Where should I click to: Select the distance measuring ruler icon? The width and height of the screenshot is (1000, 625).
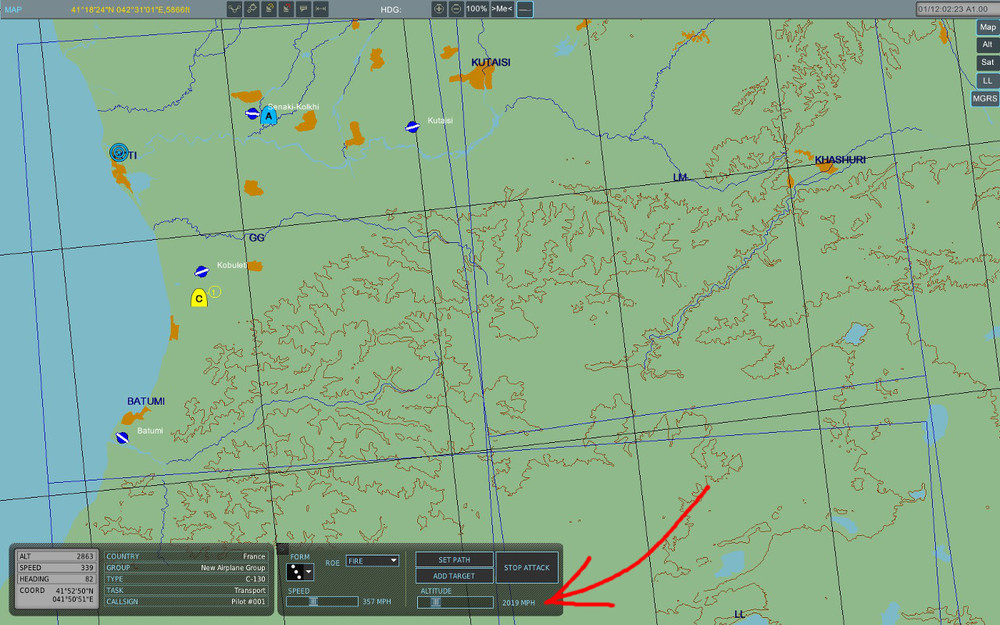(x=321, y=9)
